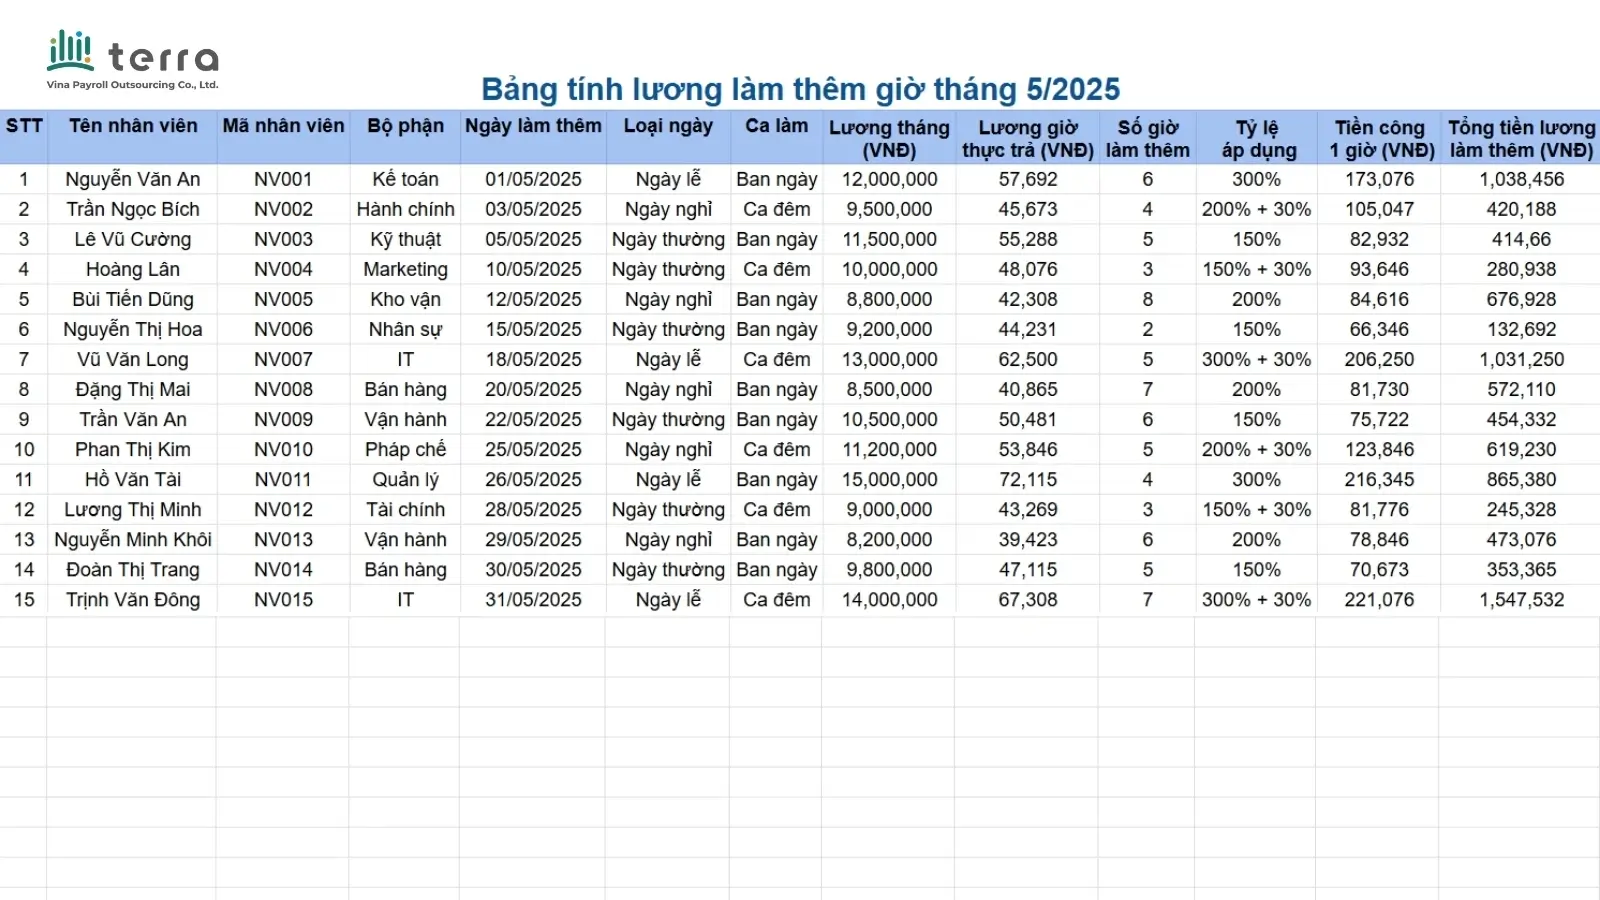The width and height of the screenshot is (1600, 900).
Task: Click hourly wage cell '40,865'
Action: (1027, 389)
